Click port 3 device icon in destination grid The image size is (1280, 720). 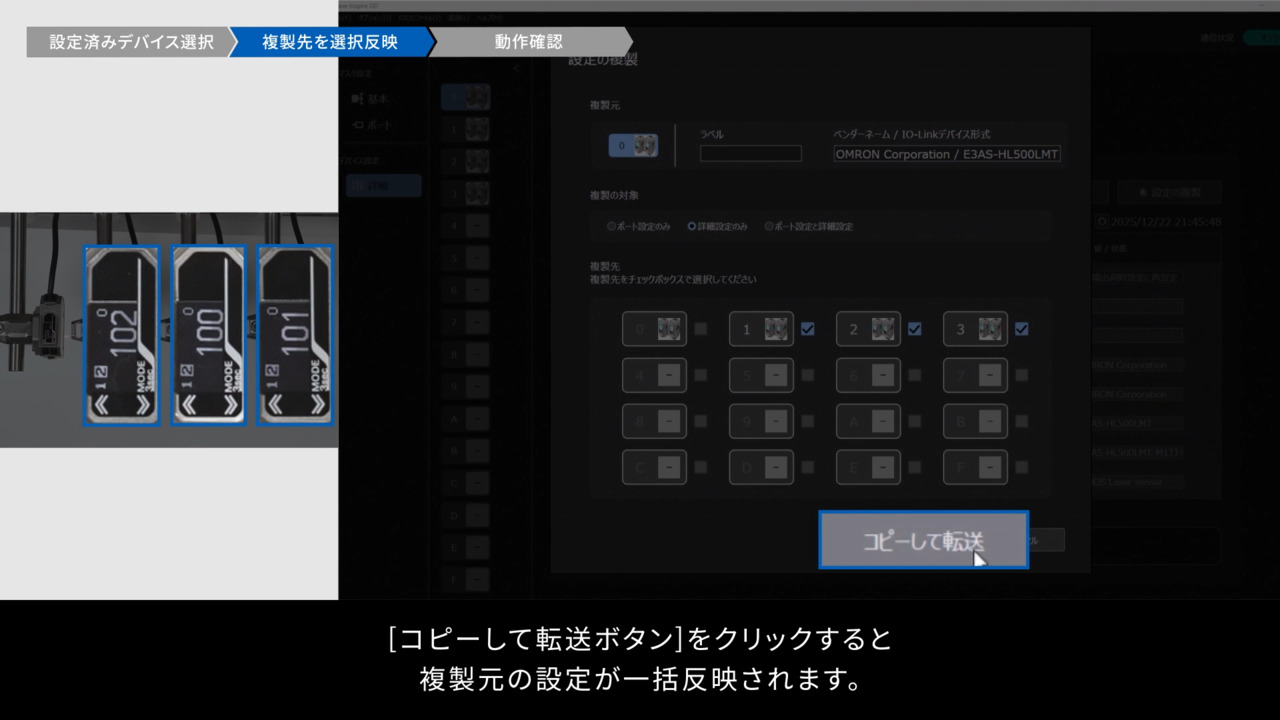pos(989,329)
